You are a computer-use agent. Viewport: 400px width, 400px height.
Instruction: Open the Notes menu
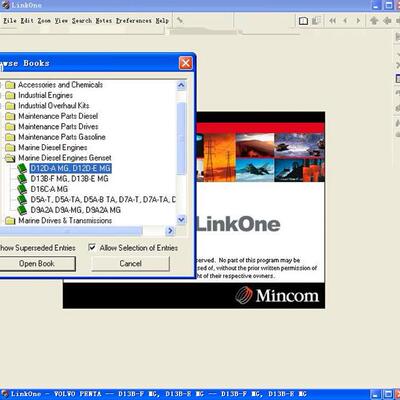104,21
